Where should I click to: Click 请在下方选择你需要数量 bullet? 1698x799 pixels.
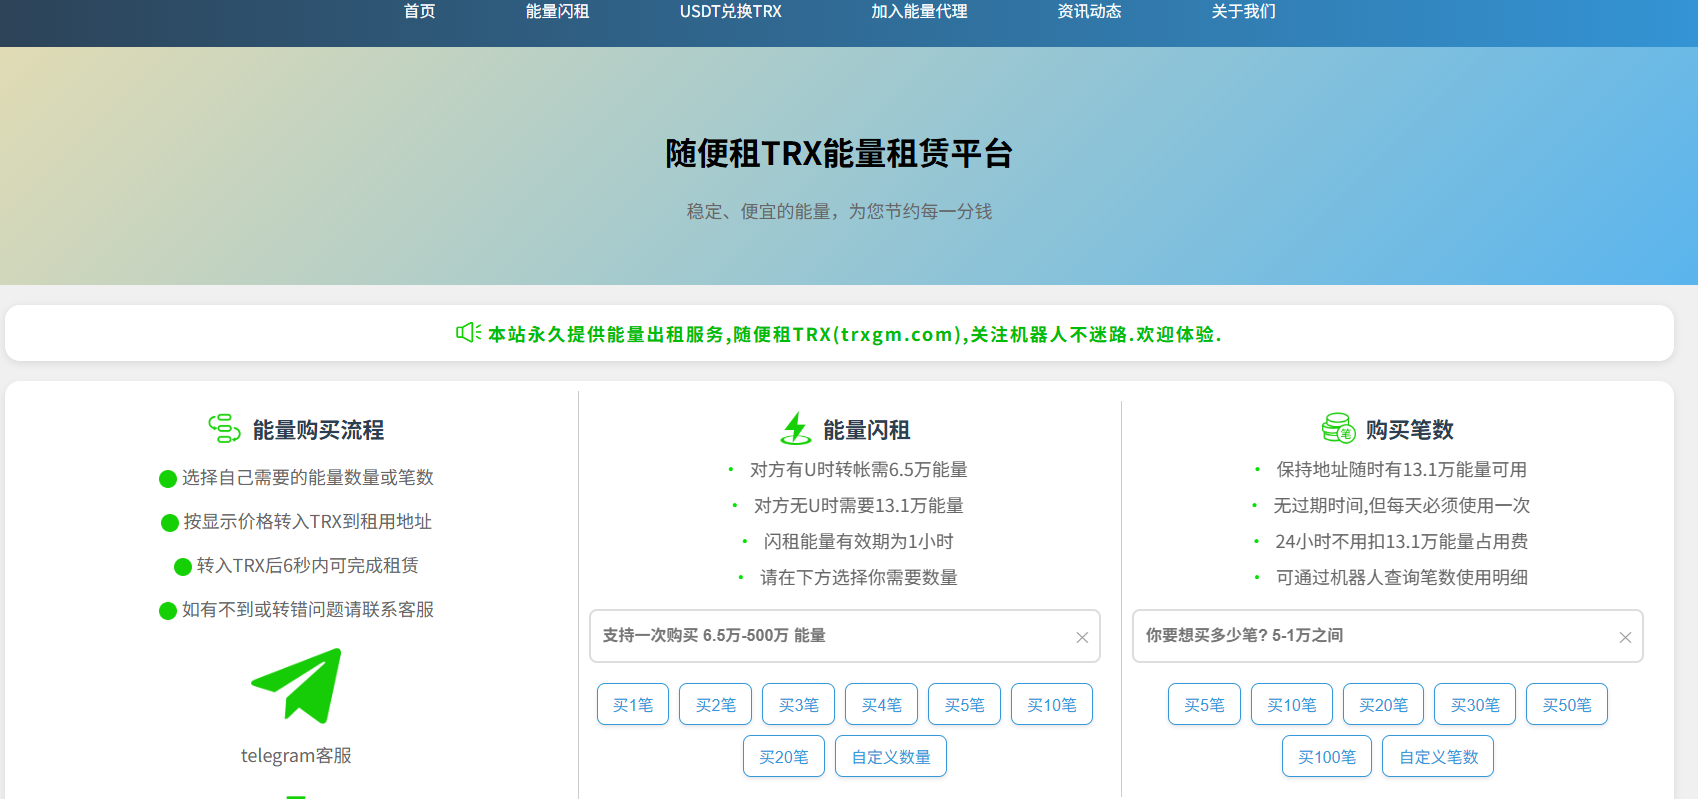click(x=859, y=577)
